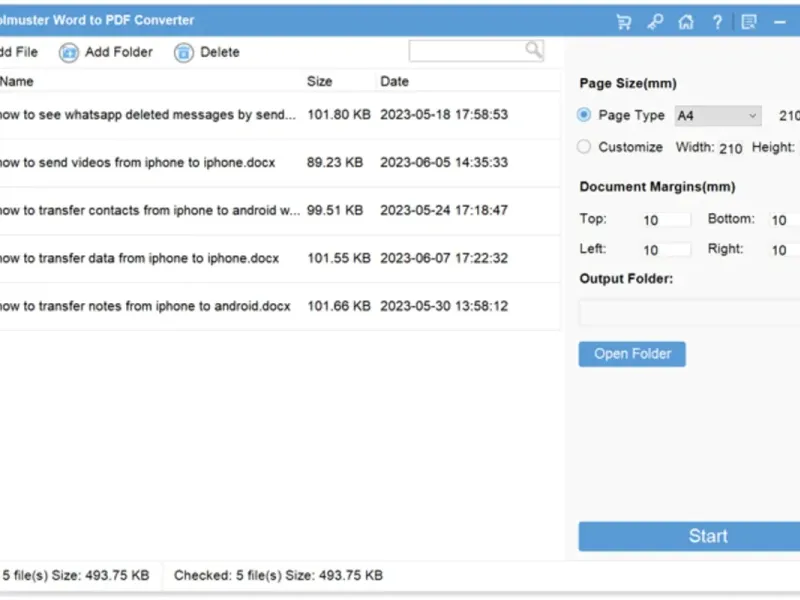Click the 5 file(s) Size 493.75 KB status
Viewport: 800px width, 600px height.
[x=76, y=576]
